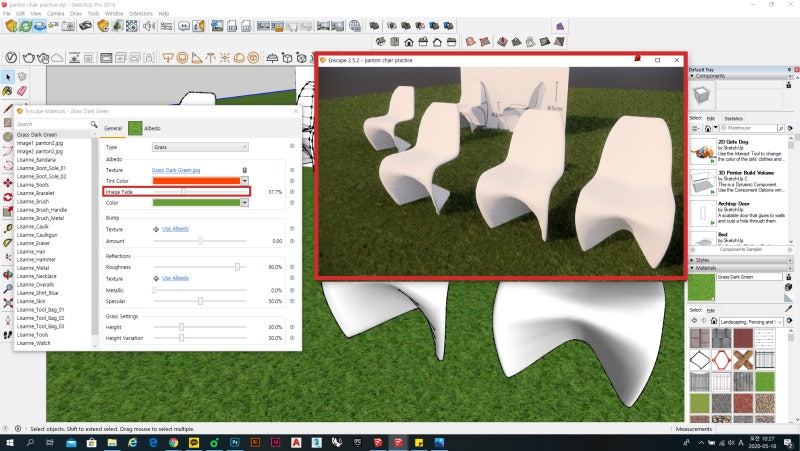This screenshot has width=800, height=451.
Task: Pick the Move tool in left toolbar
Action: 8,183
